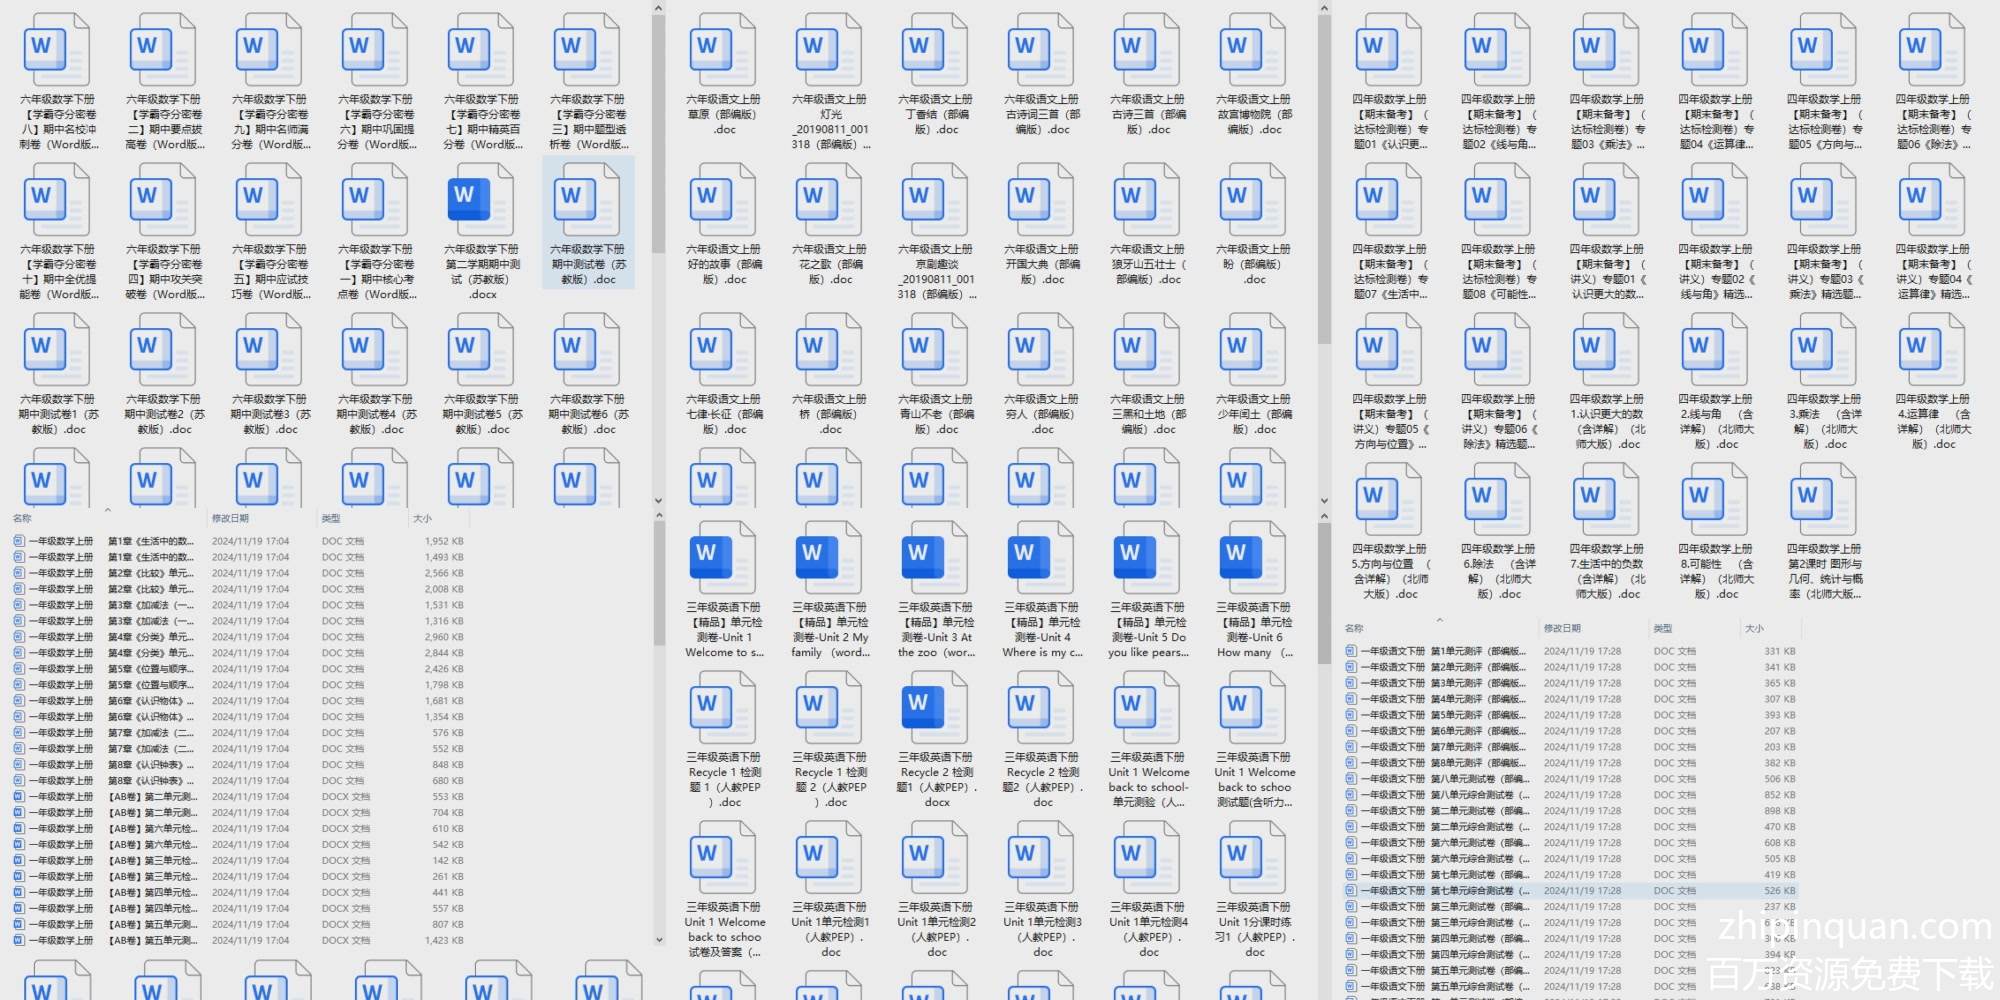Open Unit 5 Do you like pears file
The width and height of the screenshot is (2000, 1000).
(x=1148, y=558)
